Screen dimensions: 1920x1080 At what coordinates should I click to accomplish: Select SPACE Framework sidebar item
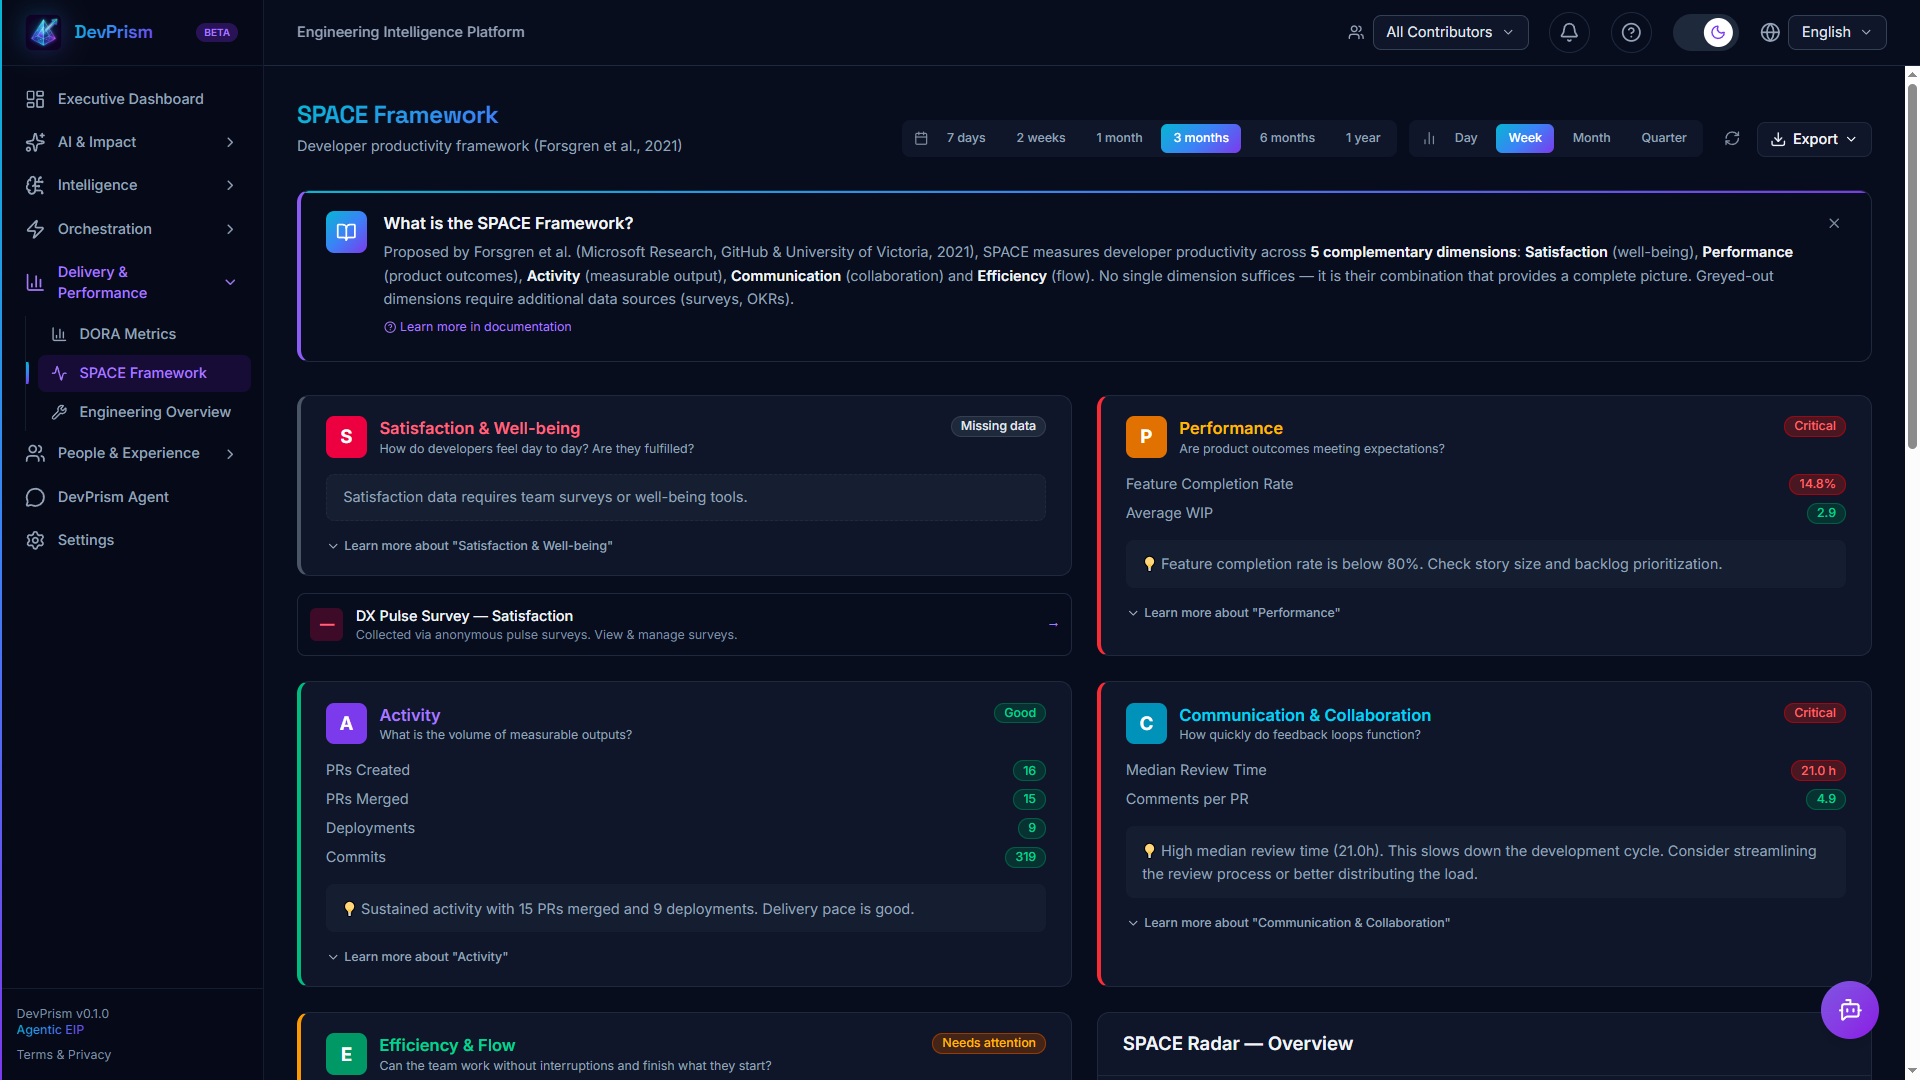pyautogui.click(x=144, y=373)
